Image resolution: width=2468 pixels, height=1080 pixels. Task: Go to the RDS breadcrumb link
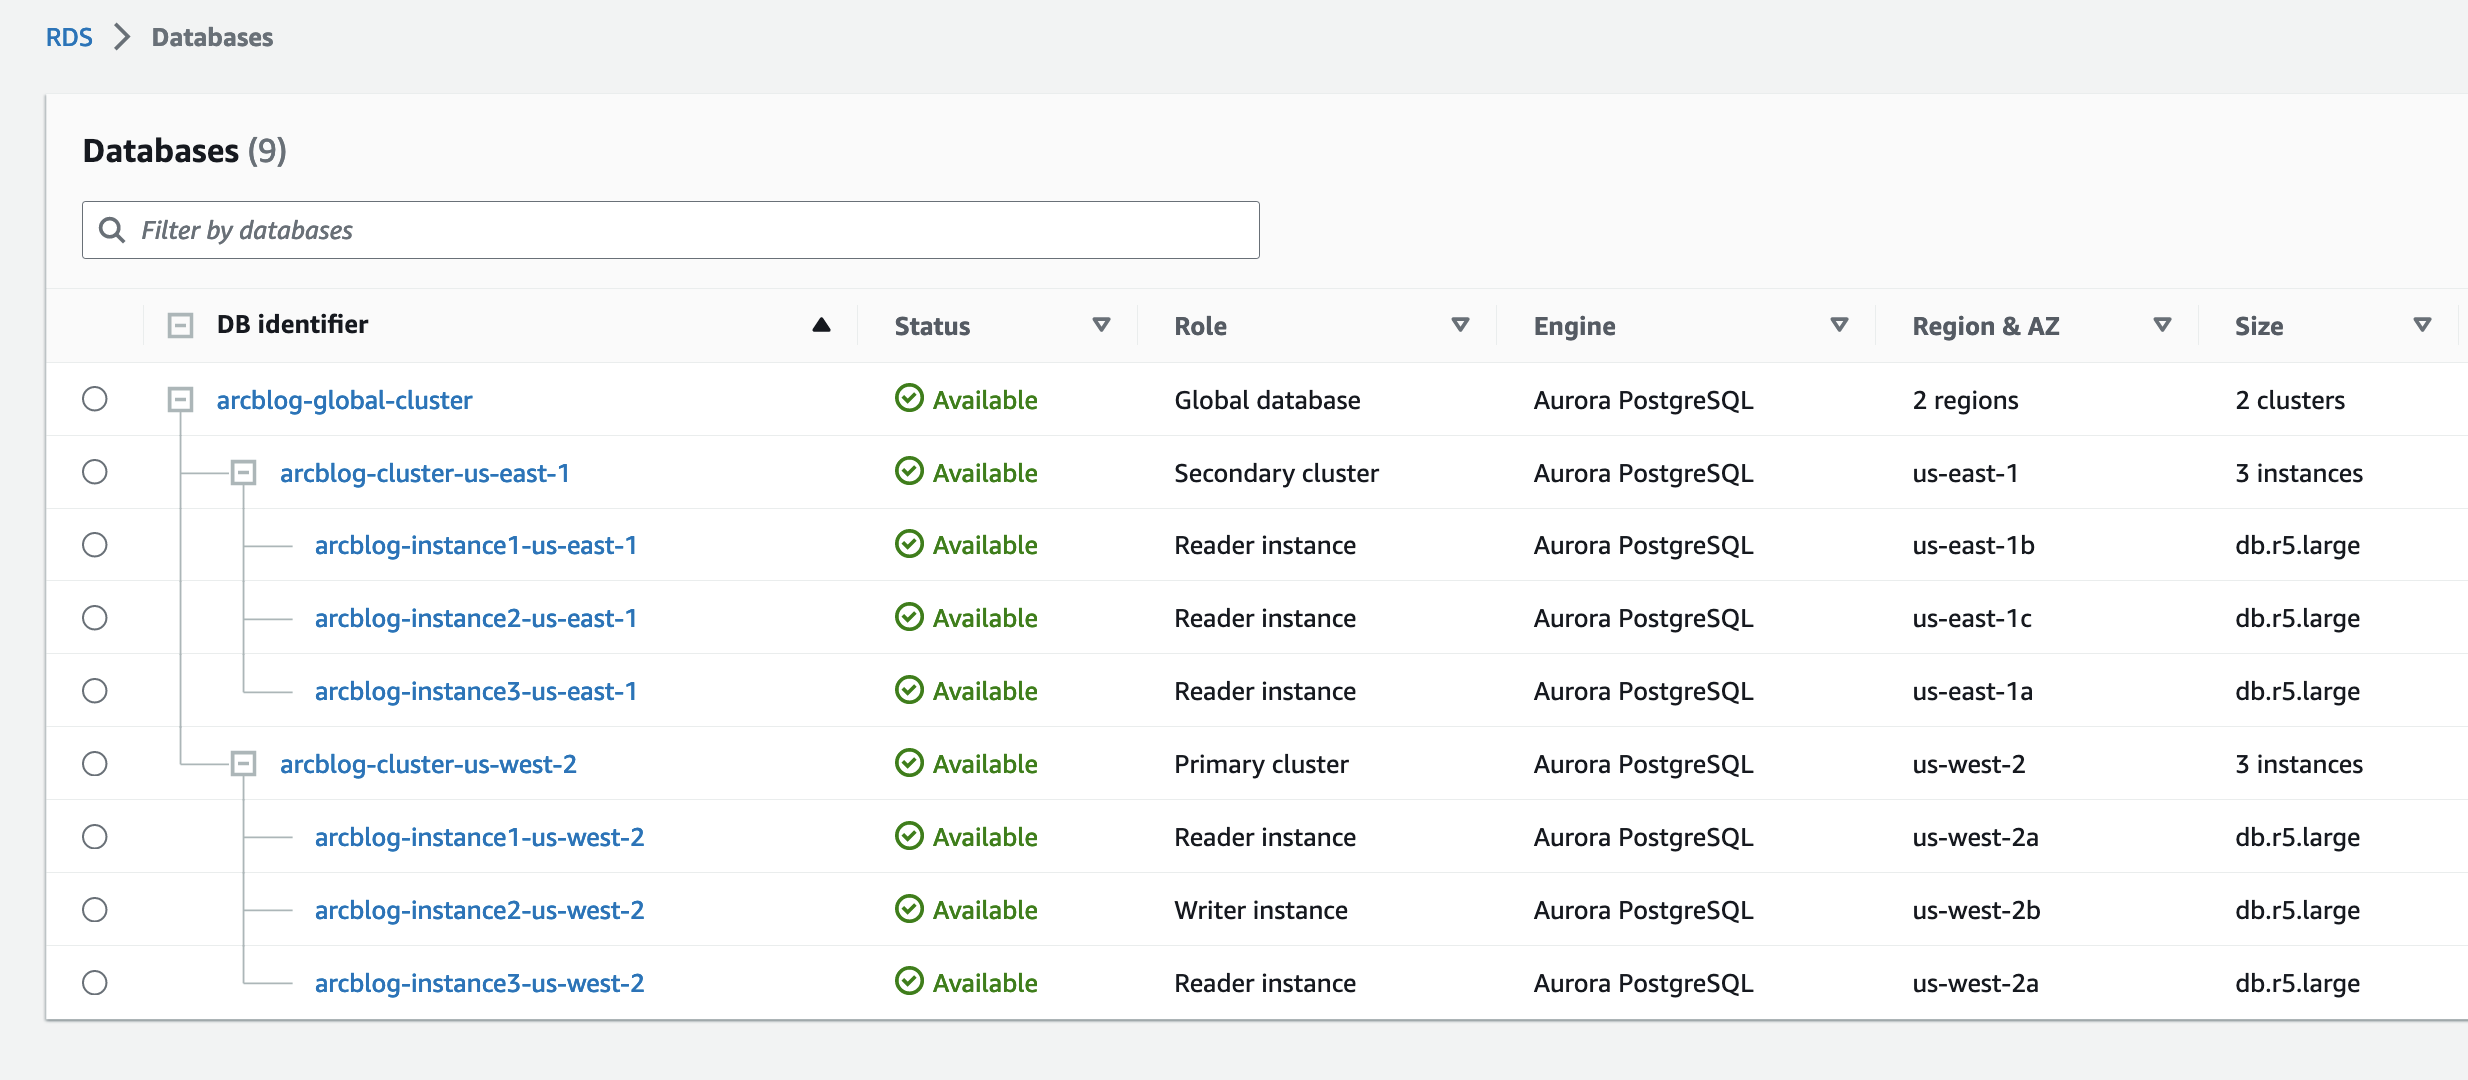click(69, 37)
